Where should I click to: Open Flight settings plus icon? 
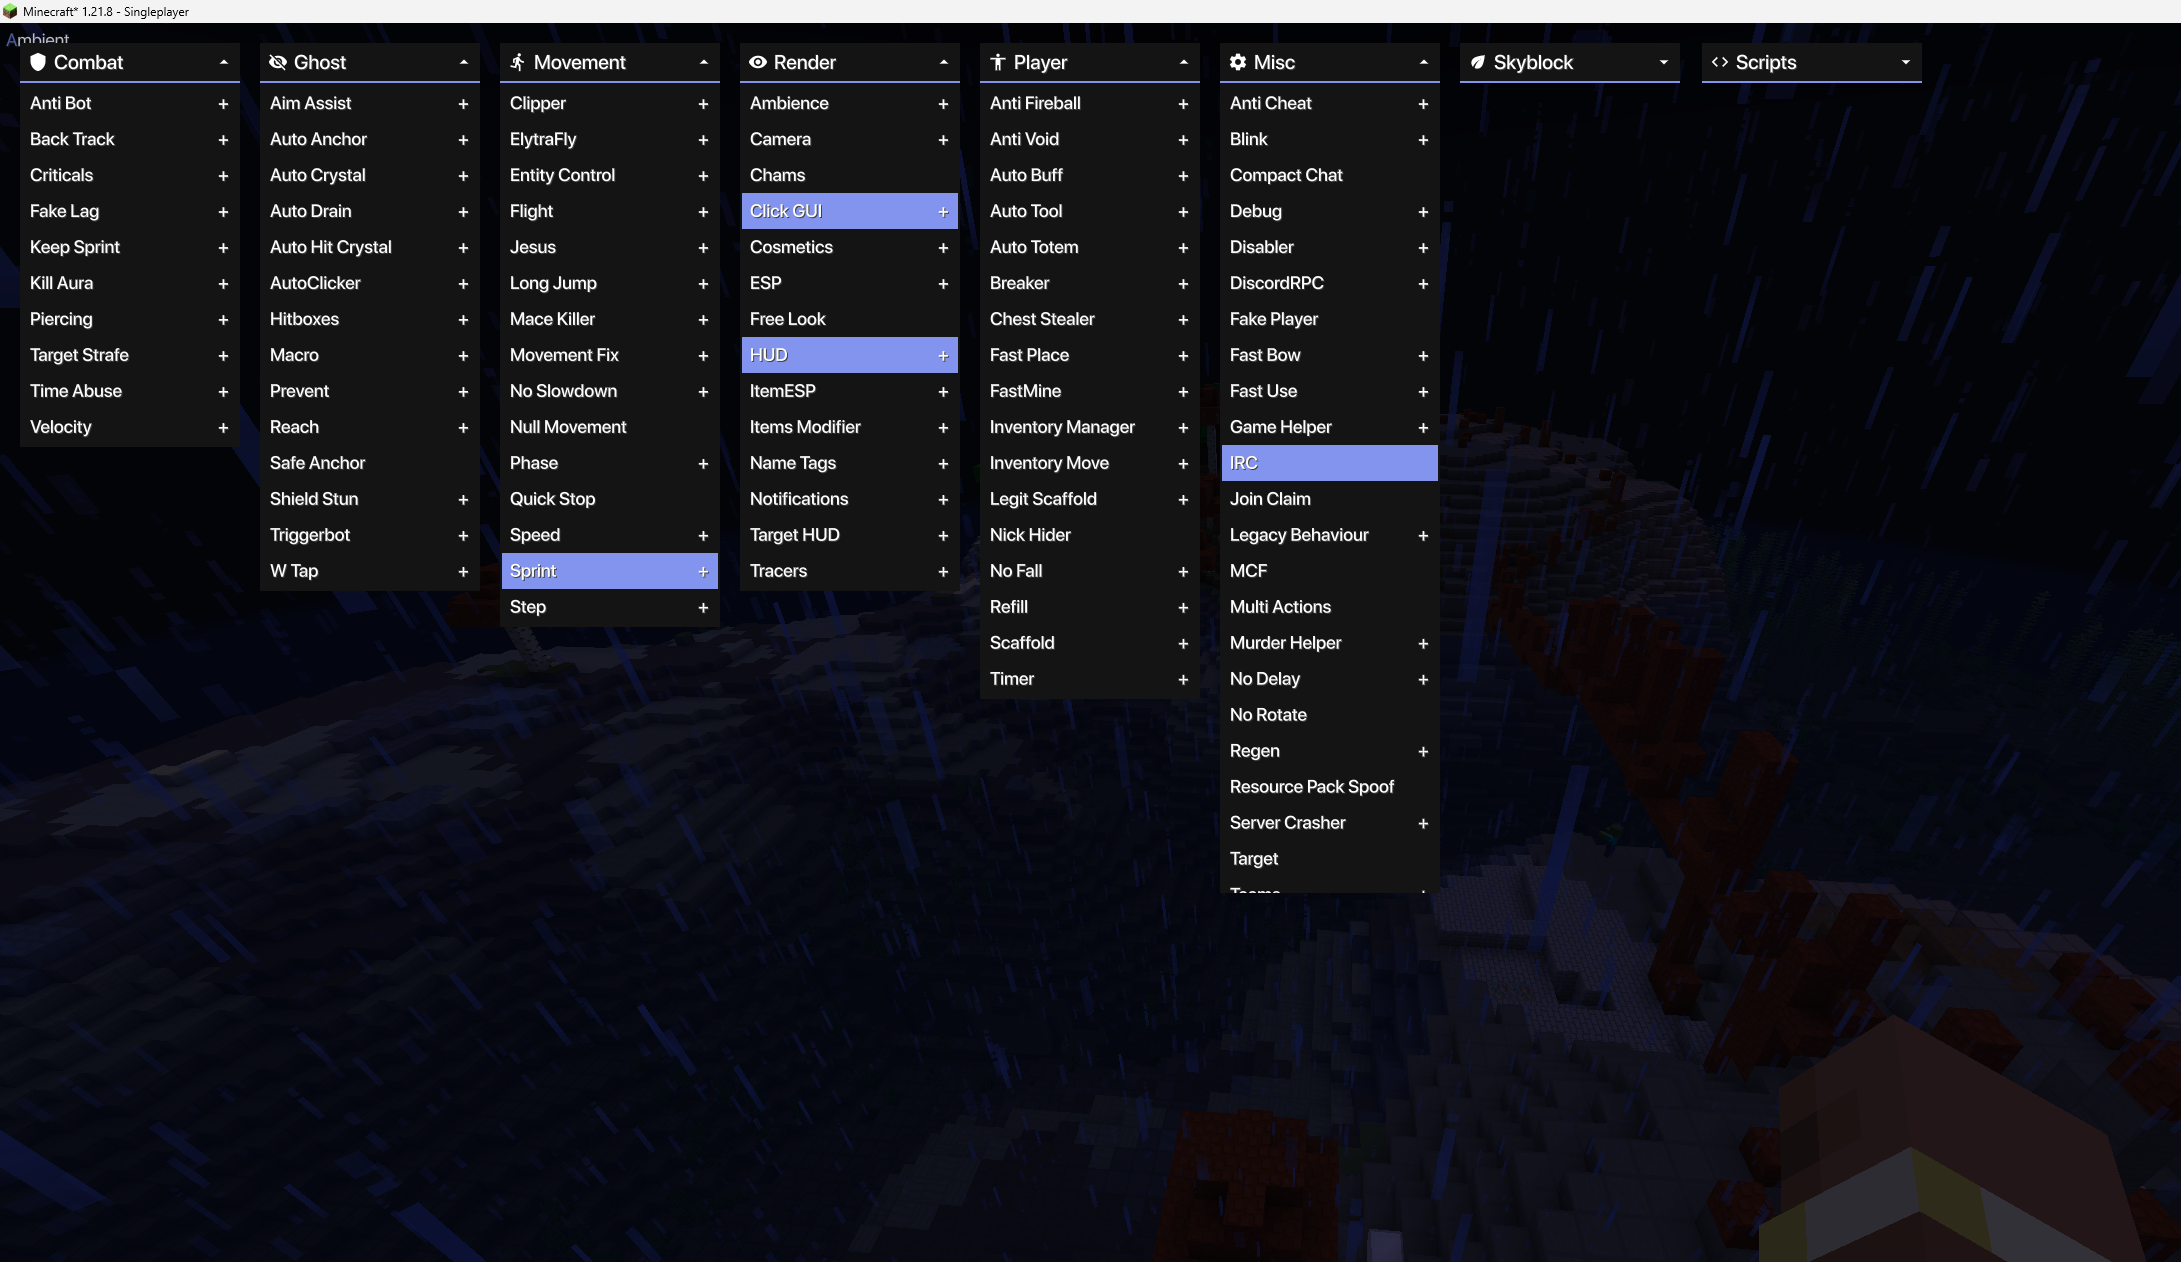click(703, 212)
